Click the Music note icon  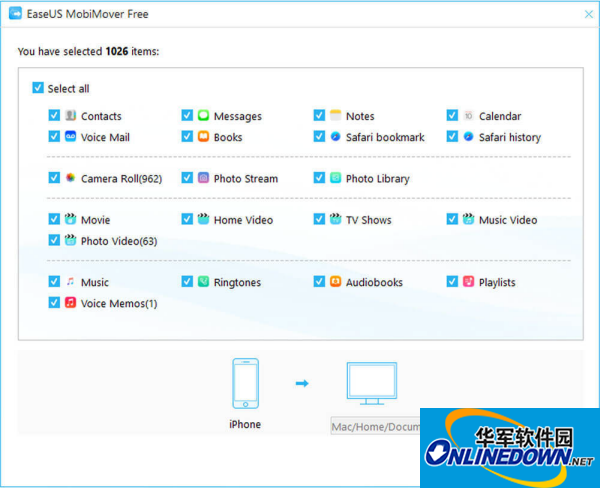click(x=70, y=282)
